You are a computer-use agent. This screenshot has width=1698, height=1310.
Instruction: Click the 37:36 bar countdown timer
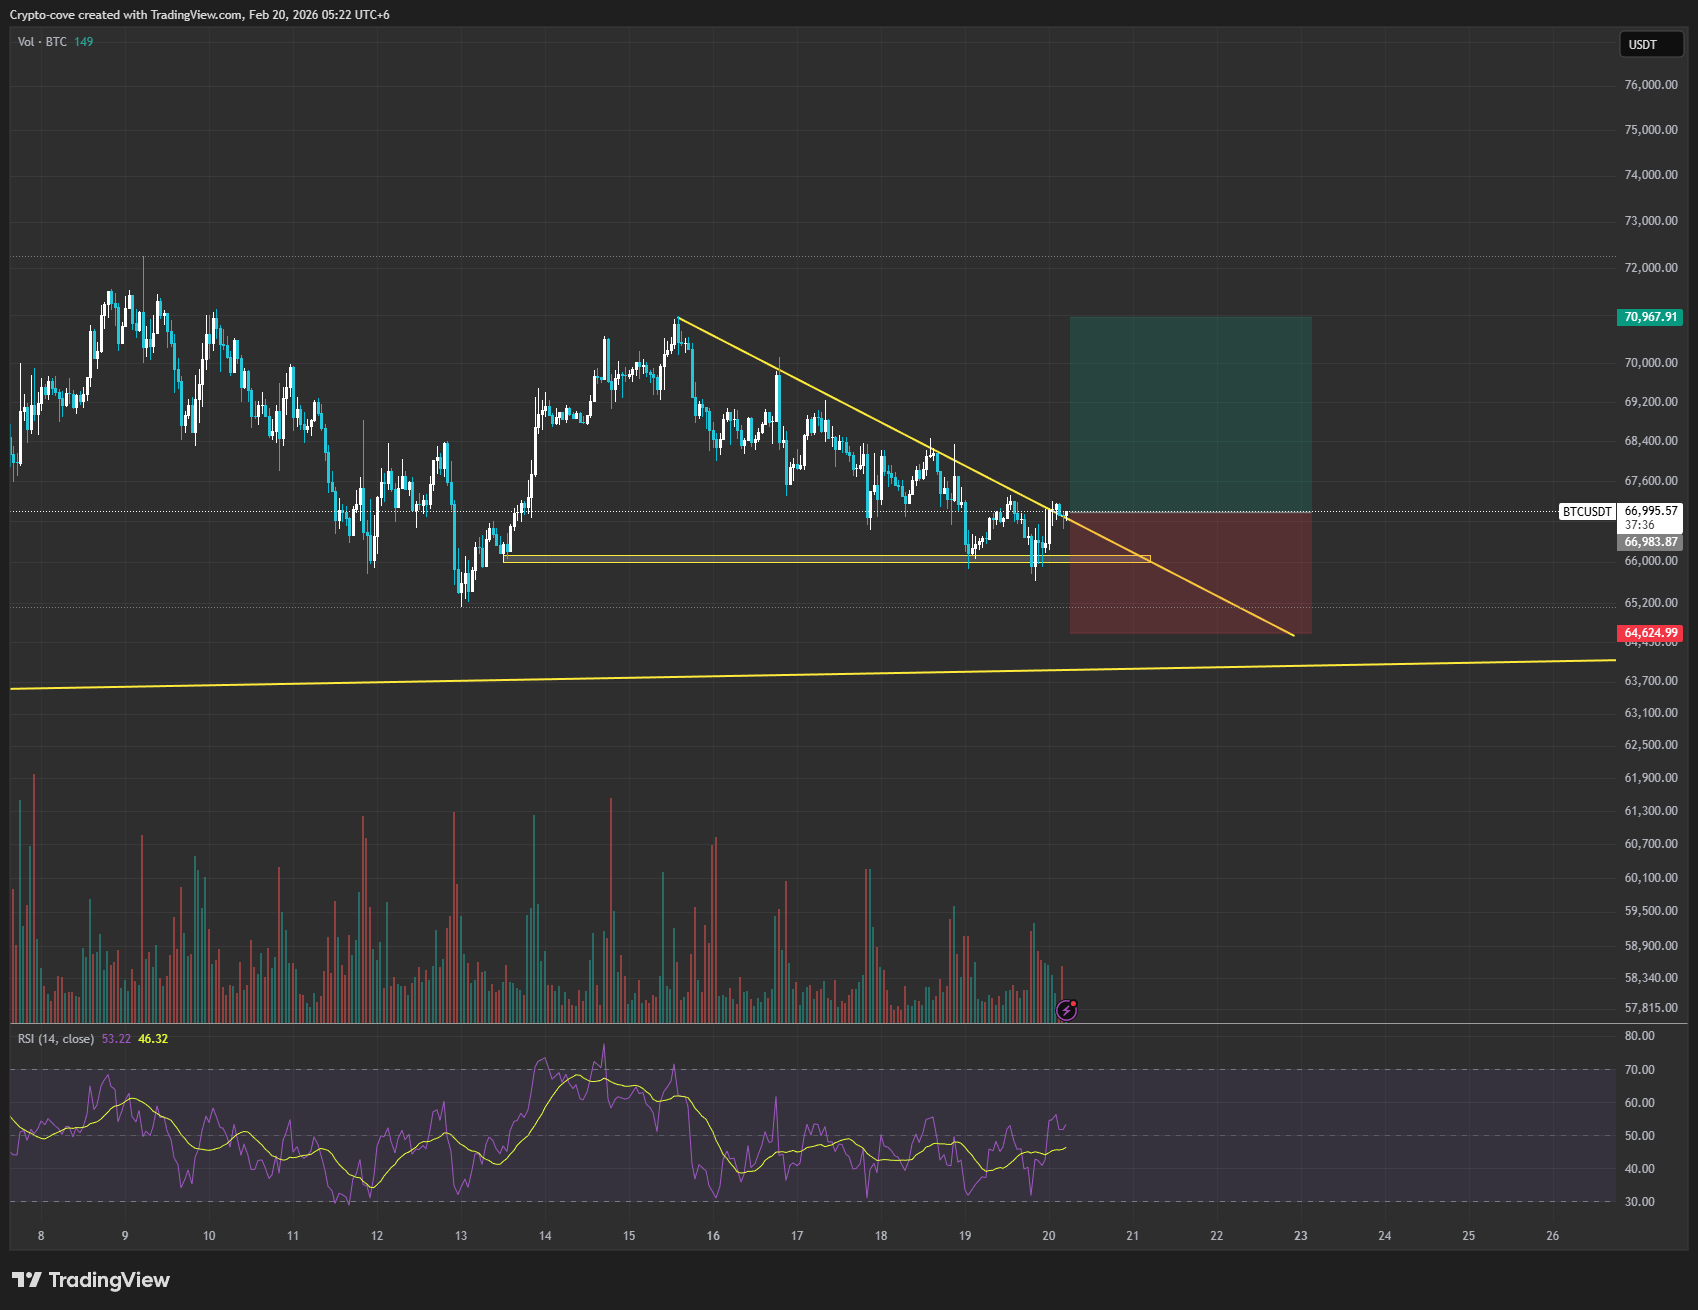(x=1640, y=525)
